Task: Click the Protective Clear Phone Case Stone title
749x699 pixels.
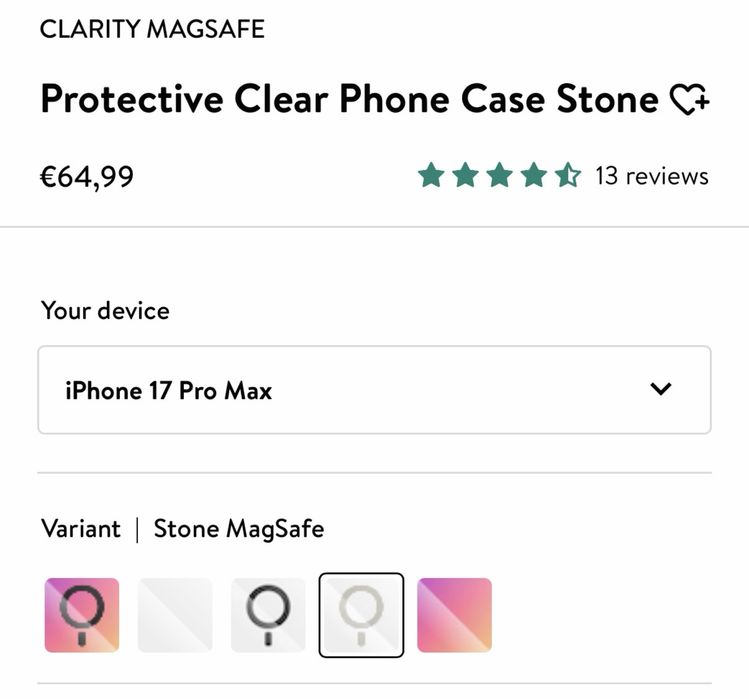Action: [x=349, y=101]
